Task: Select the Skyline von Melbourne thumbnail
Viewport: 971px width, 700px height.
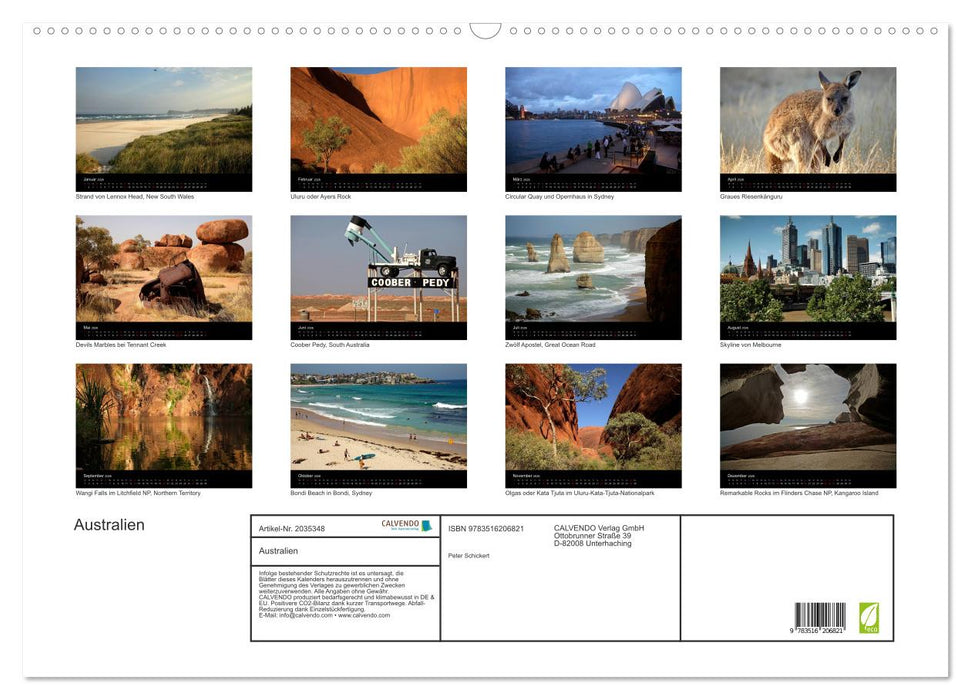Action: (807, 276)
